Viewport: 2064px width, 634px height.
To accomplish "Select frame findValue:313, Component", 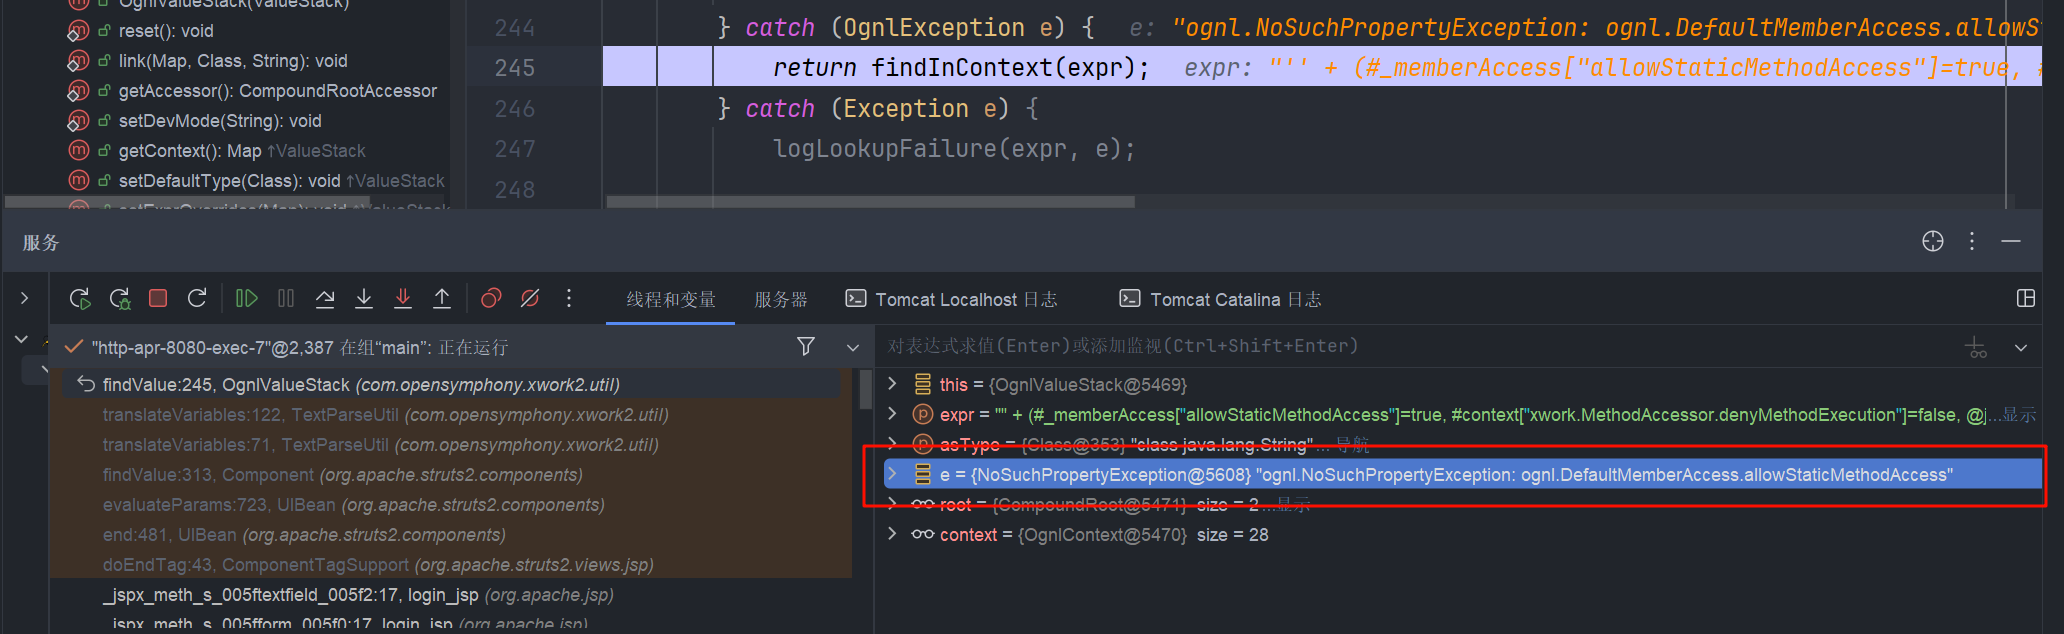I will click(342, 475).
